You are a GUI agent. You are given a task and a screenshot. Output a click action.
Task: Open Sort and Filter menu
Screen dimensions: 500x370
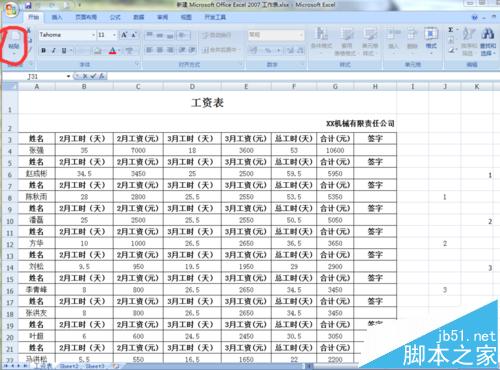(x=468, y=42)
